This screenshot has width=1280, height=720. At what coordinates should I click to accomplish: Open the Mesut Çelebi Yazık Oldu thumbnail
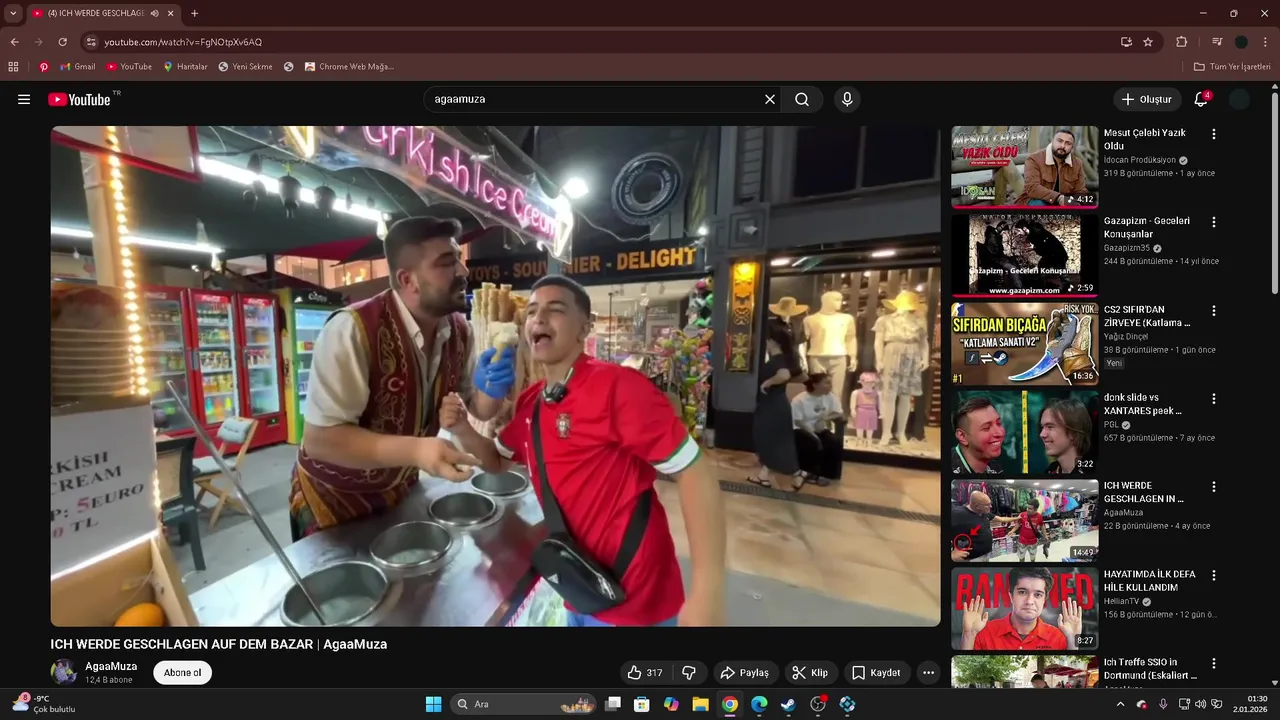pos(1024,167)
